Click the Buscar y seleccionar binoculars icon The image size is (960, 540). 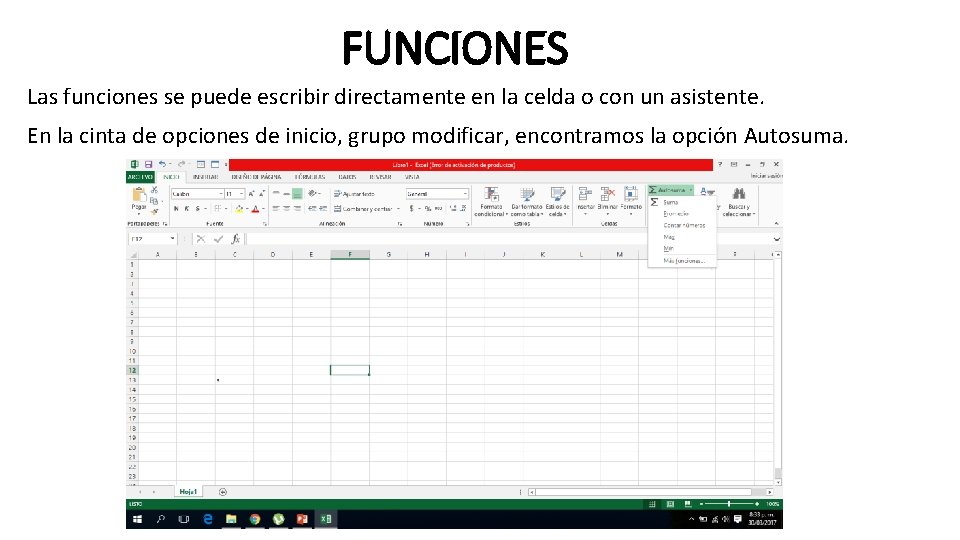[739, 194]
